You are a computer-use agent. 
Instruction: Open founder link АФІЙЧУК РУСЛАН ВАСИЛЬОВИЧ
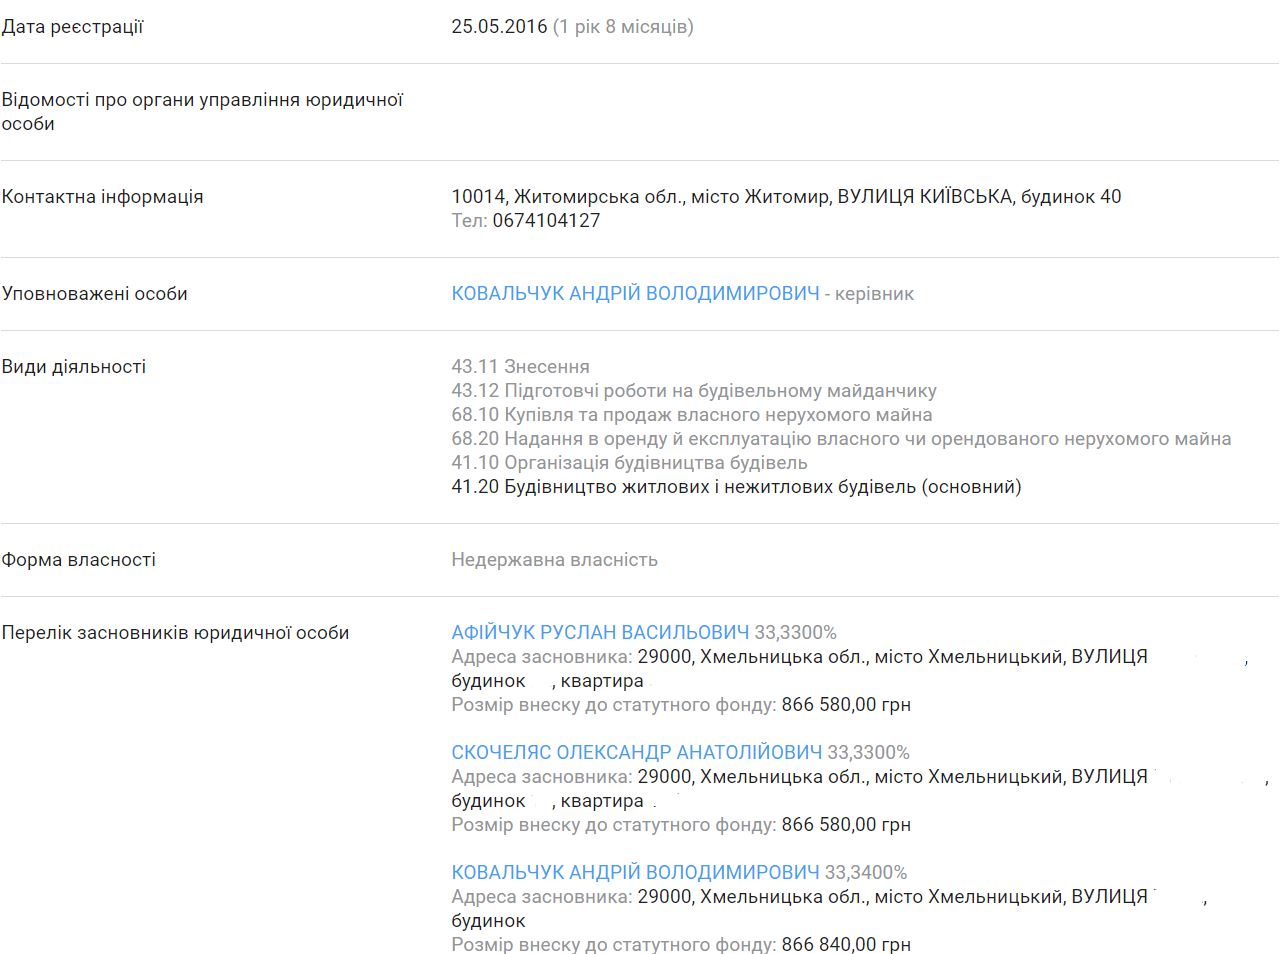pos(600,633)
